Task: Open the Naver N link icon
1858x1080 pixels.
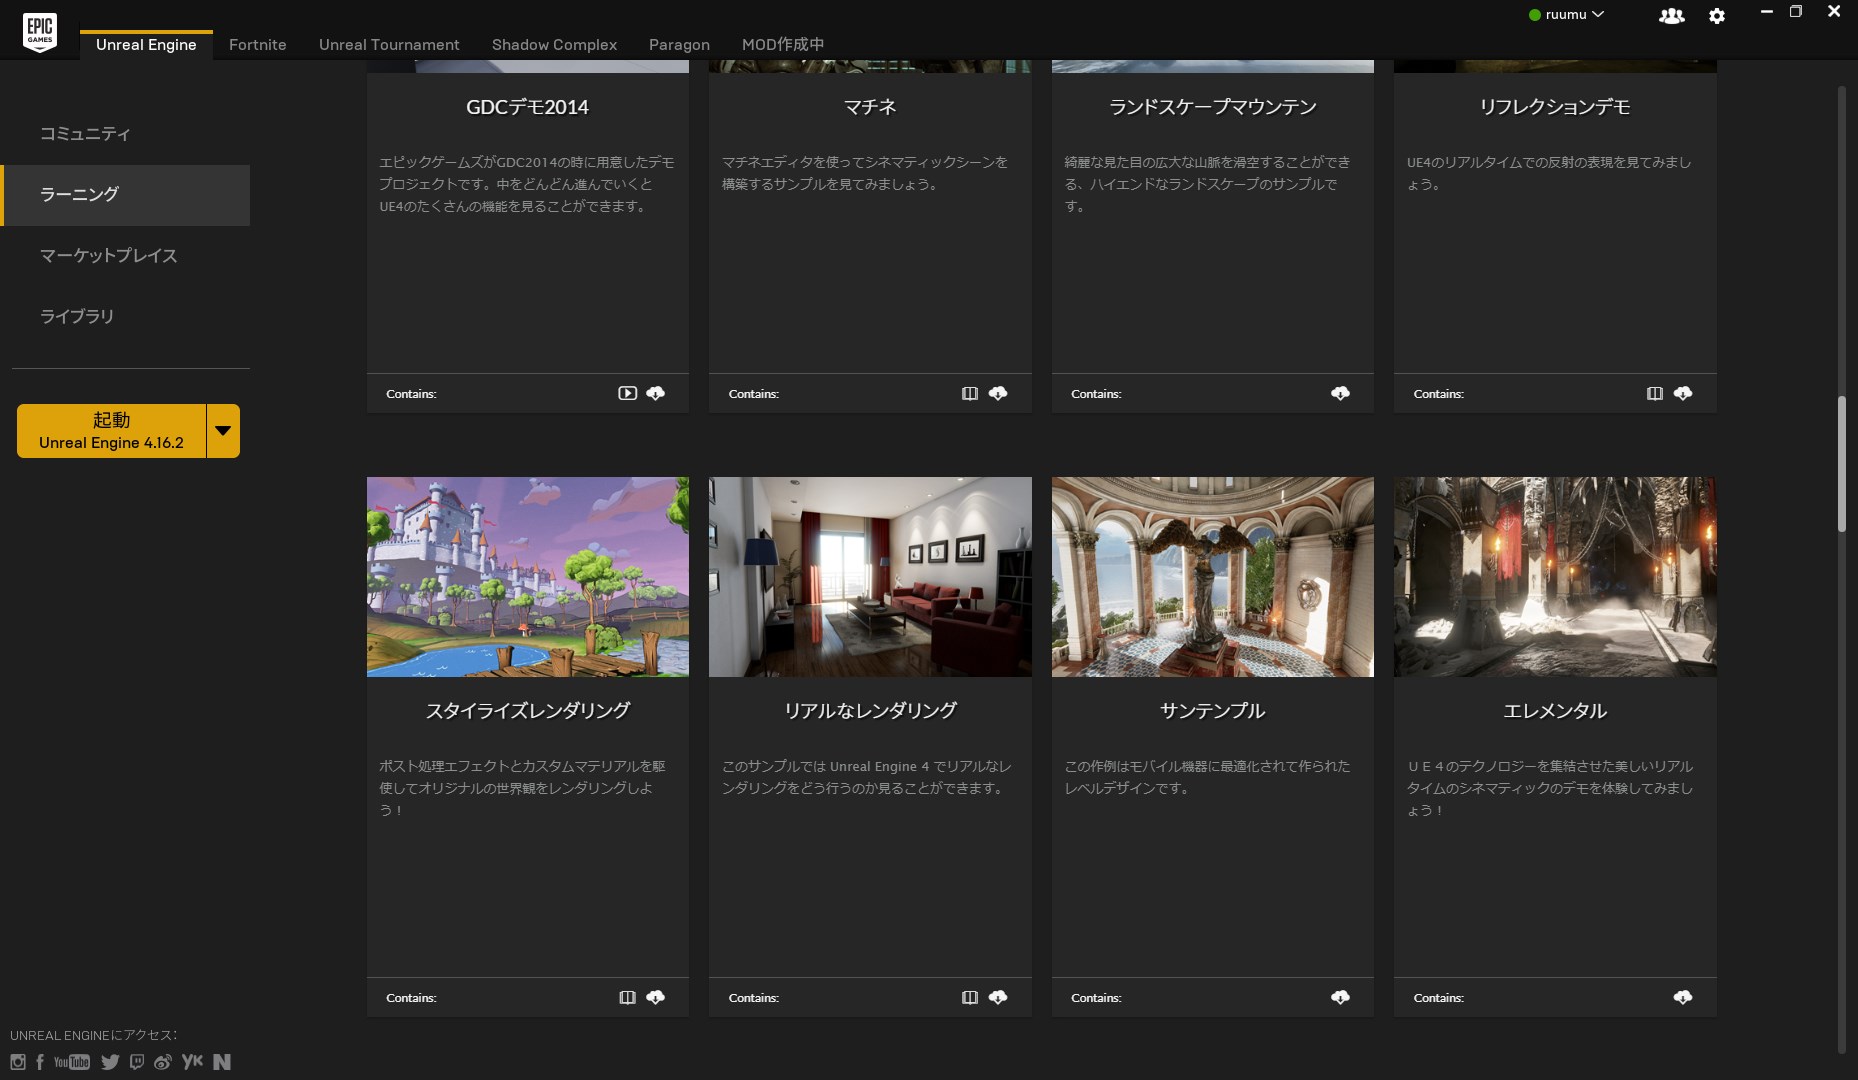Action: coord(222,1062)
